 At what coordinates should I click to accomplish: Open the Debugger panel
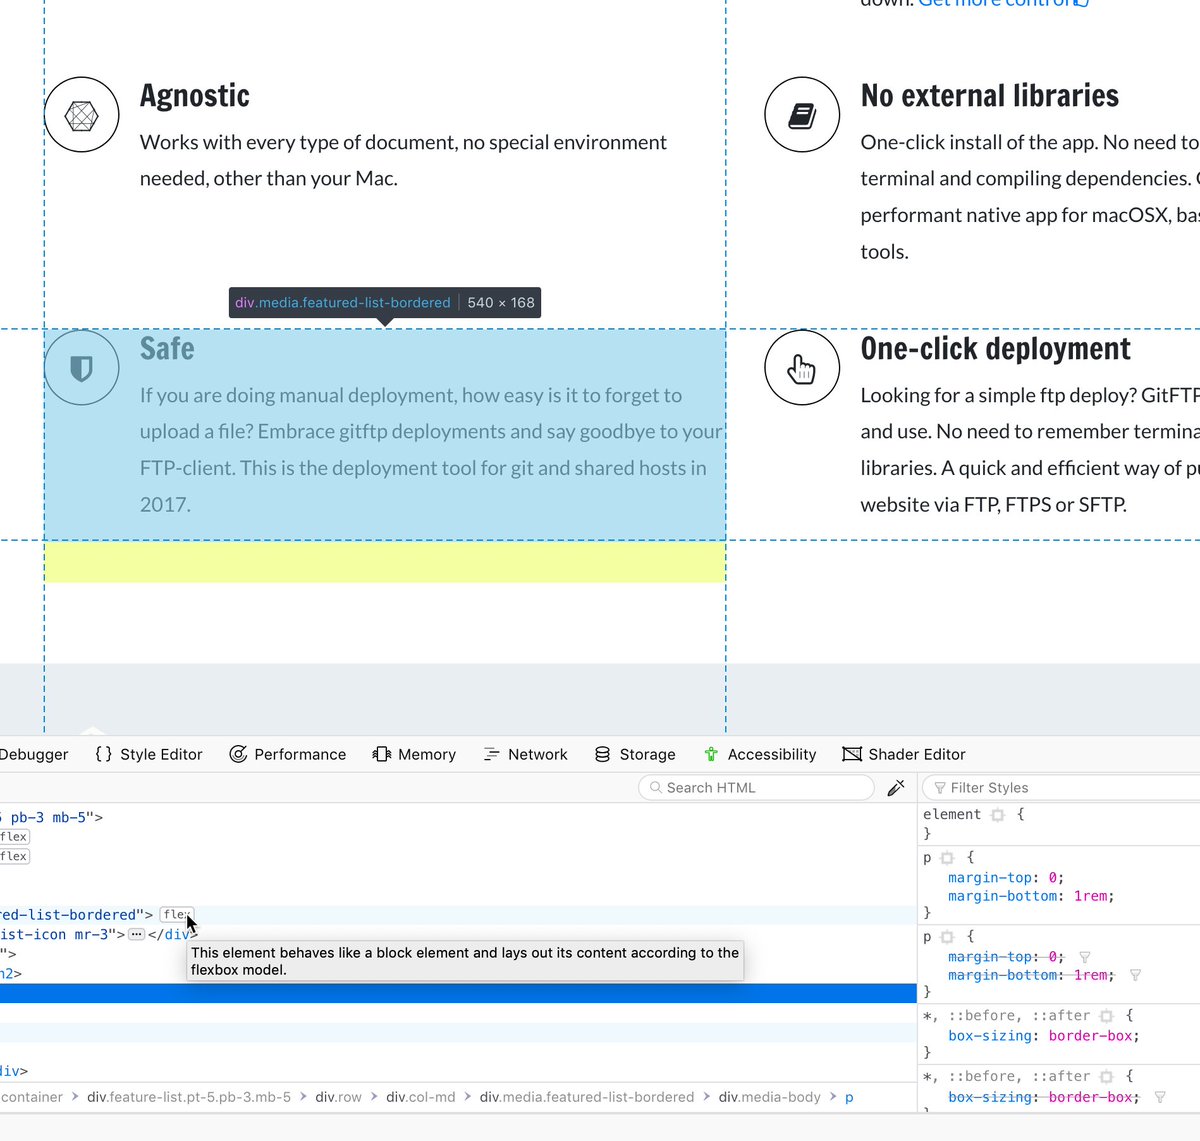tap(34, 755)
